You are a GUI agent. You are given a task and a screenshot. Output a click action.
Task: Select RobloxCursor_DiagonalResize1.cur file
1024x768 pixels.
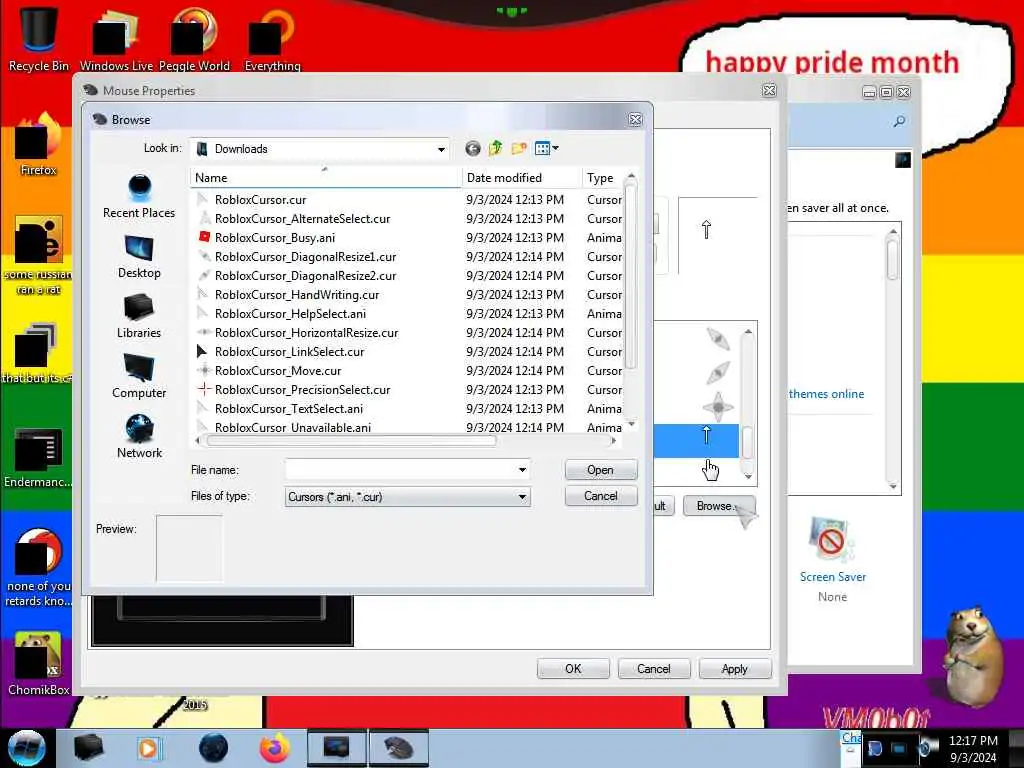(x=305, y=257)
